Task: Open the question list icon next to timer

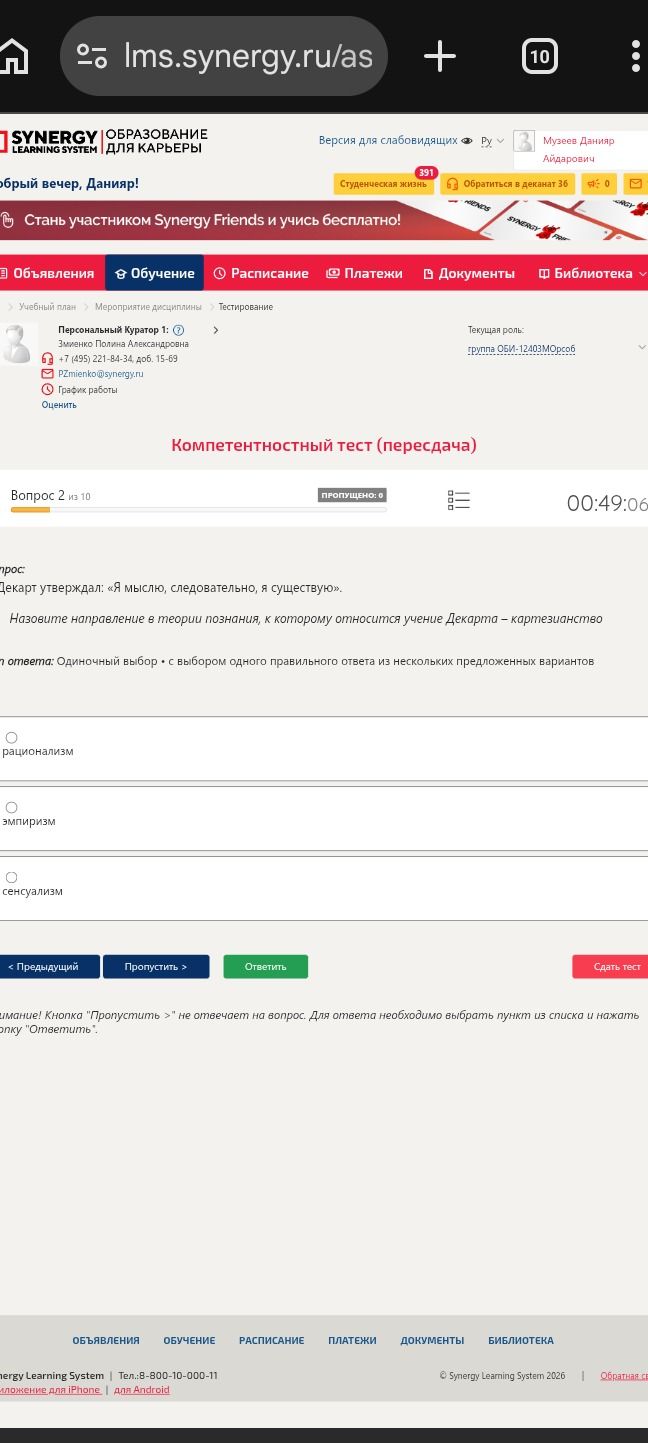Action: [x=458, y=501]
